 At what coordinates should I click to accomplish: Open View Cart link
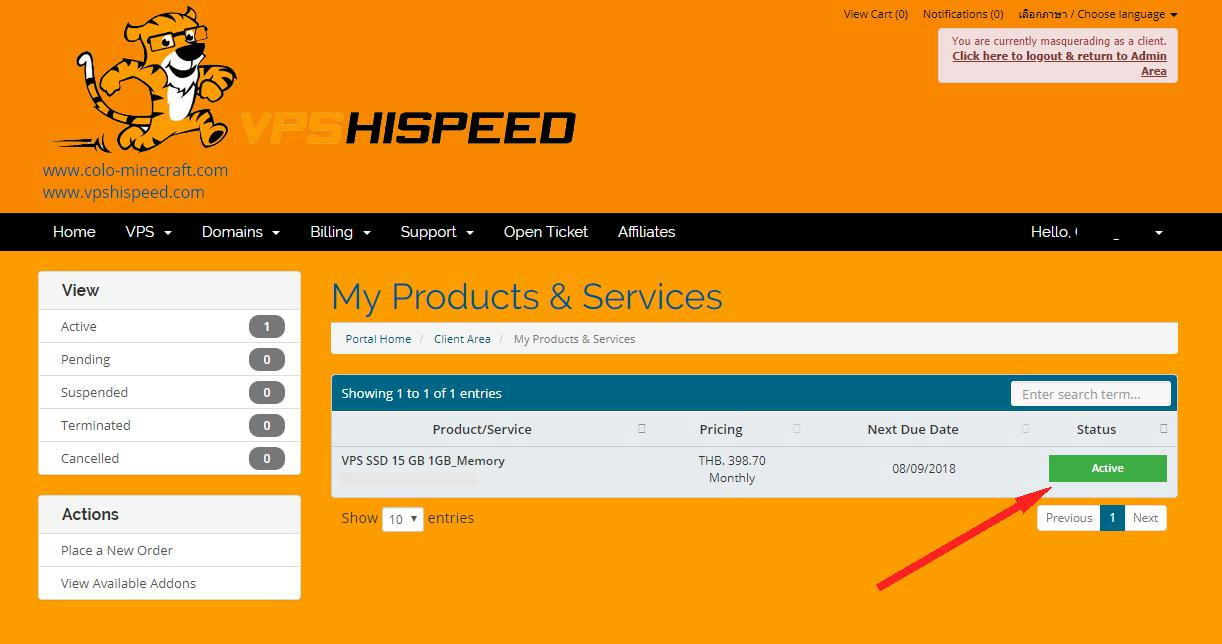[876, 14]
